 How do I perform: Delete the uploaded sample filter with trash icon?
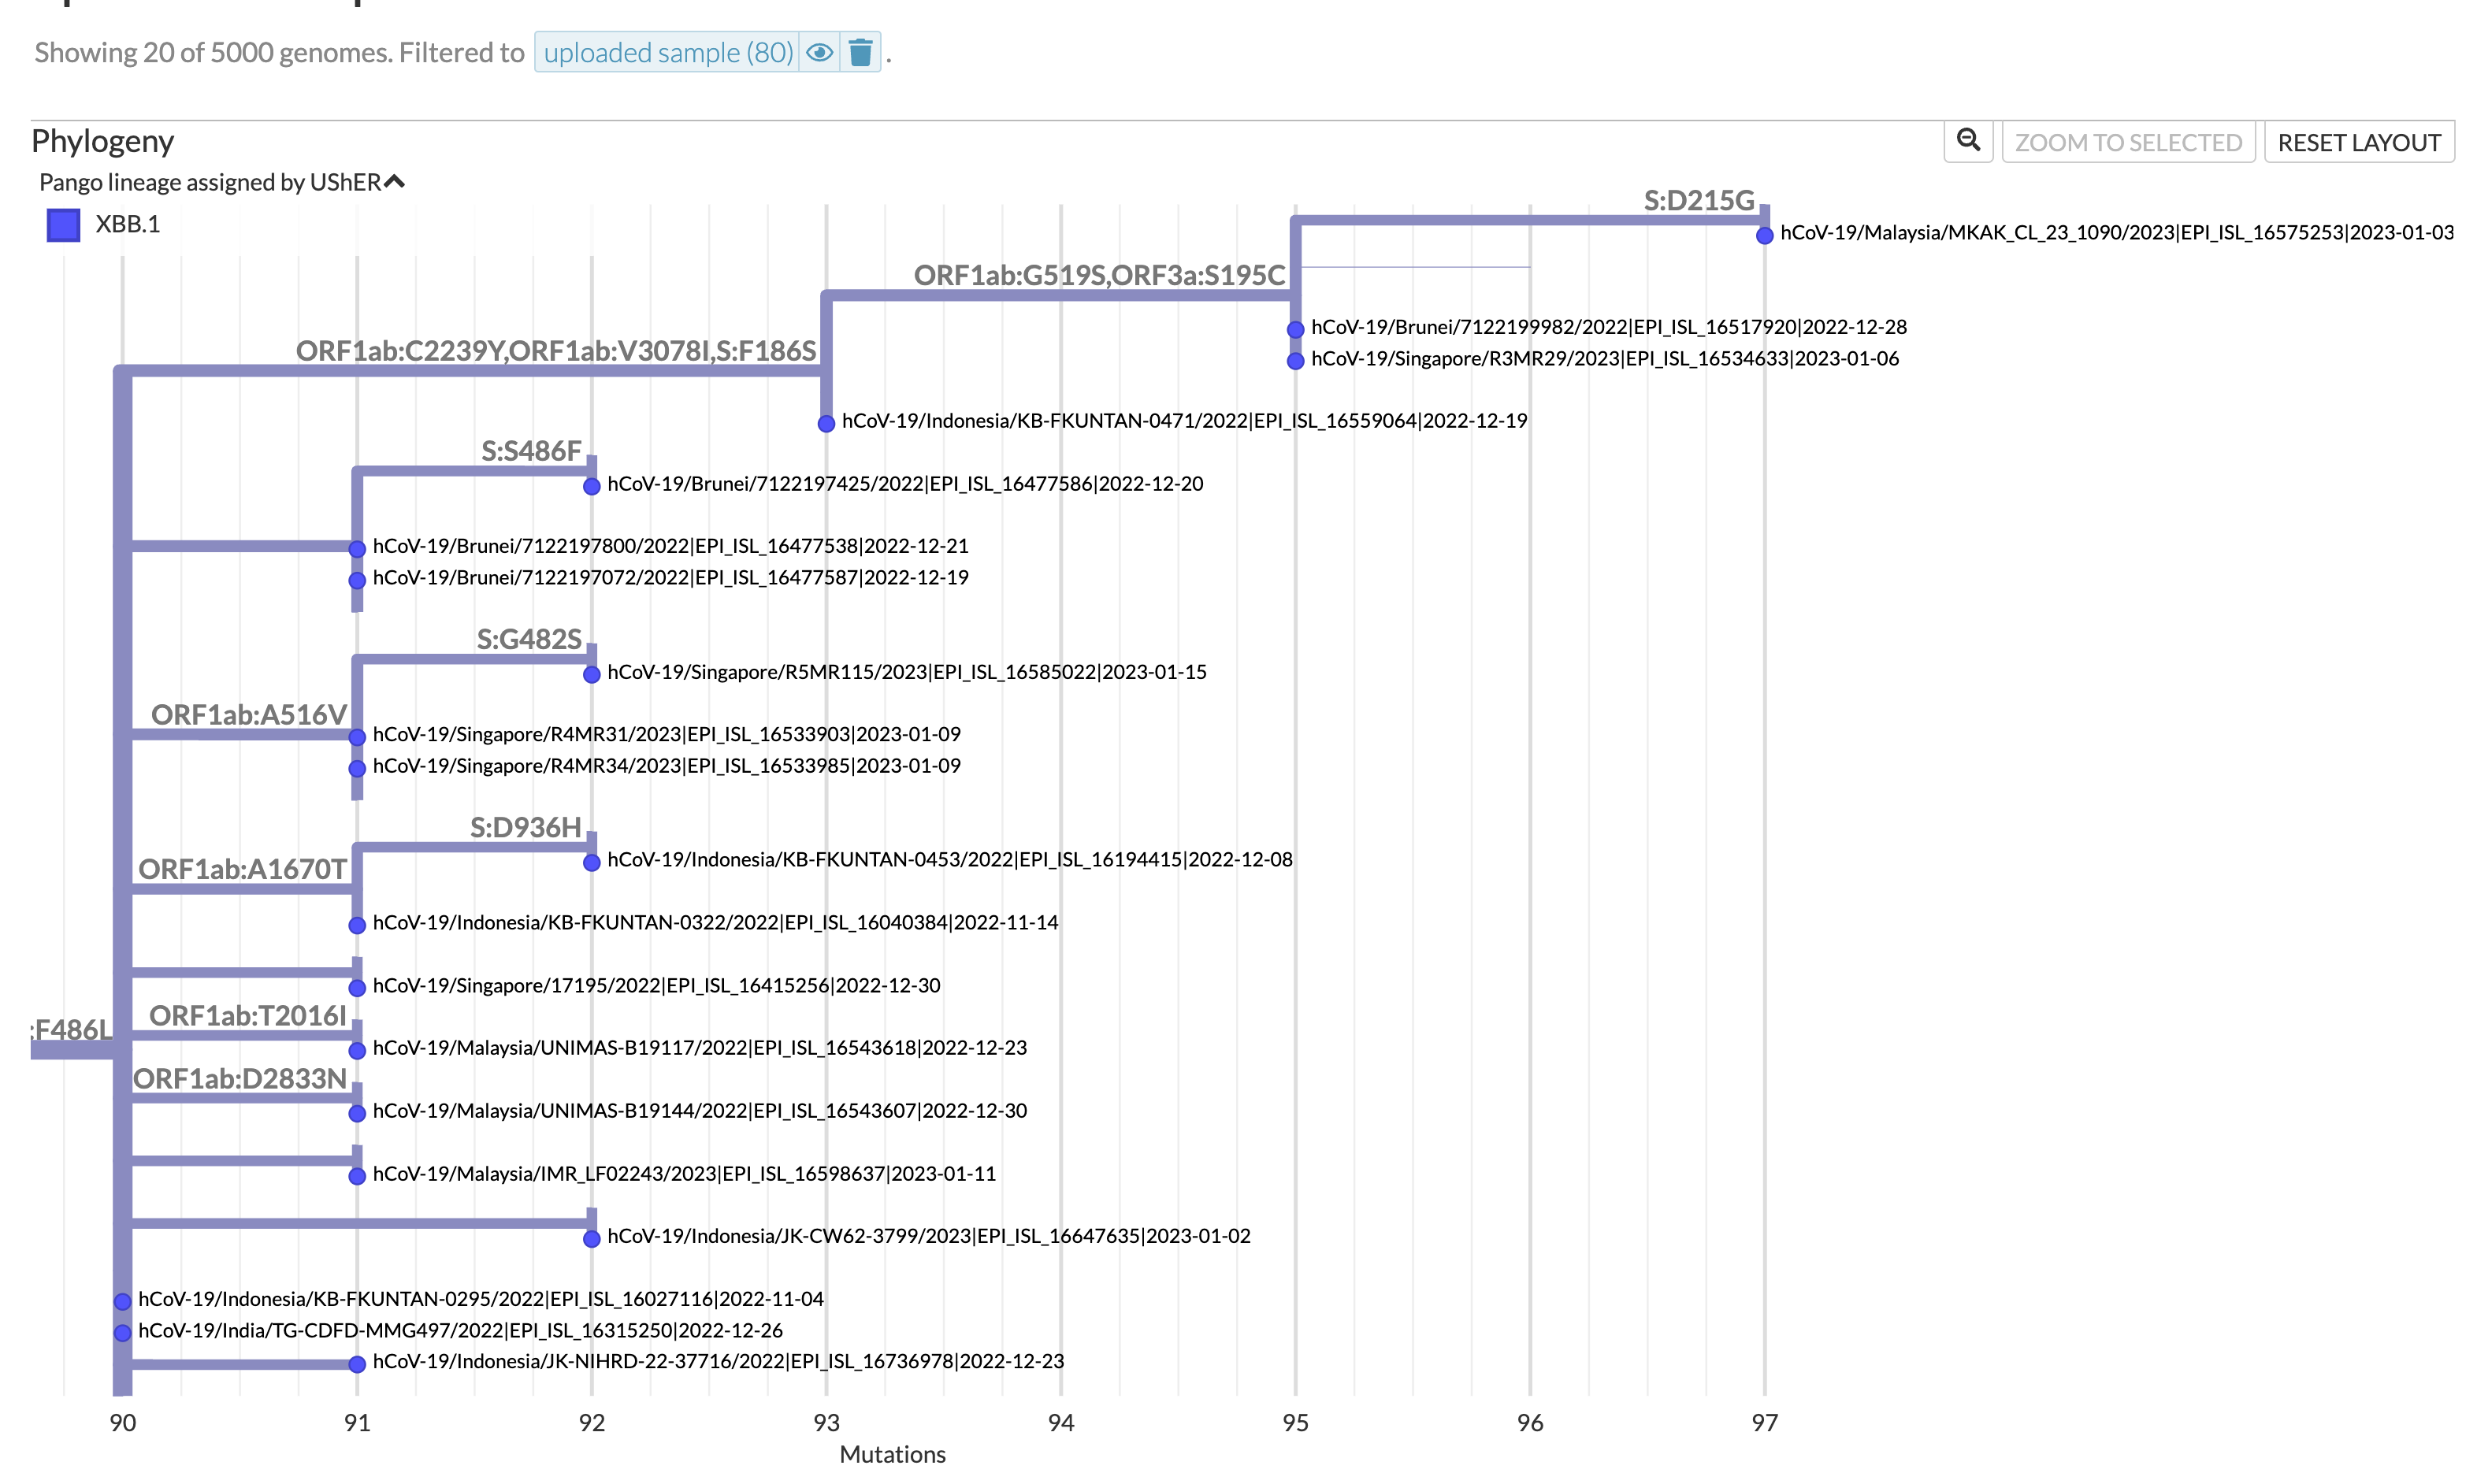860,52
